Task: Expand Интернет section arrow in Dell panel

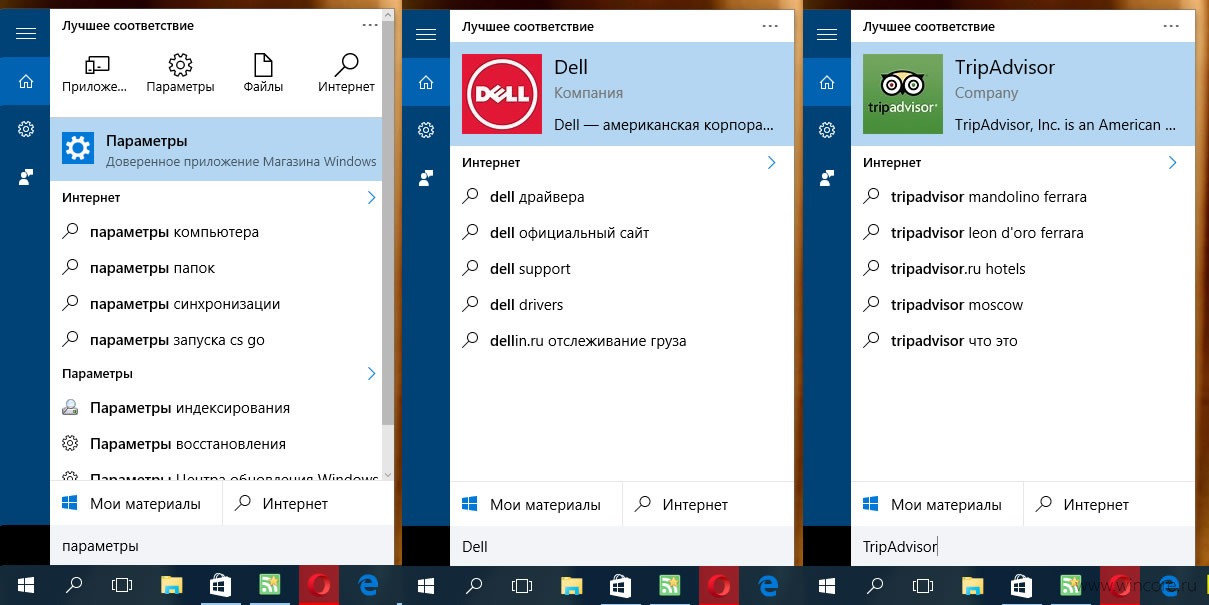Action: (x=771, y=162)
